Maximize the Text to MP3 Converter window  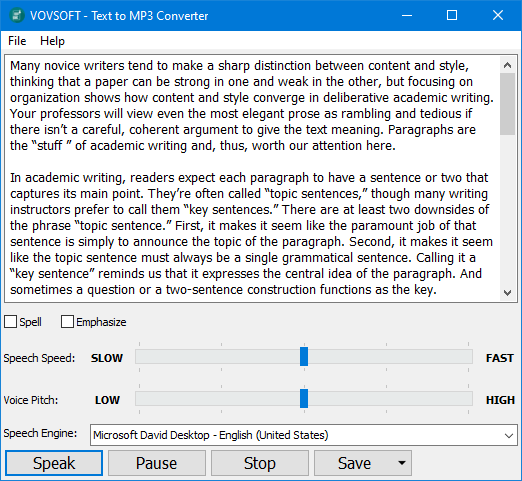click(452, 15)
